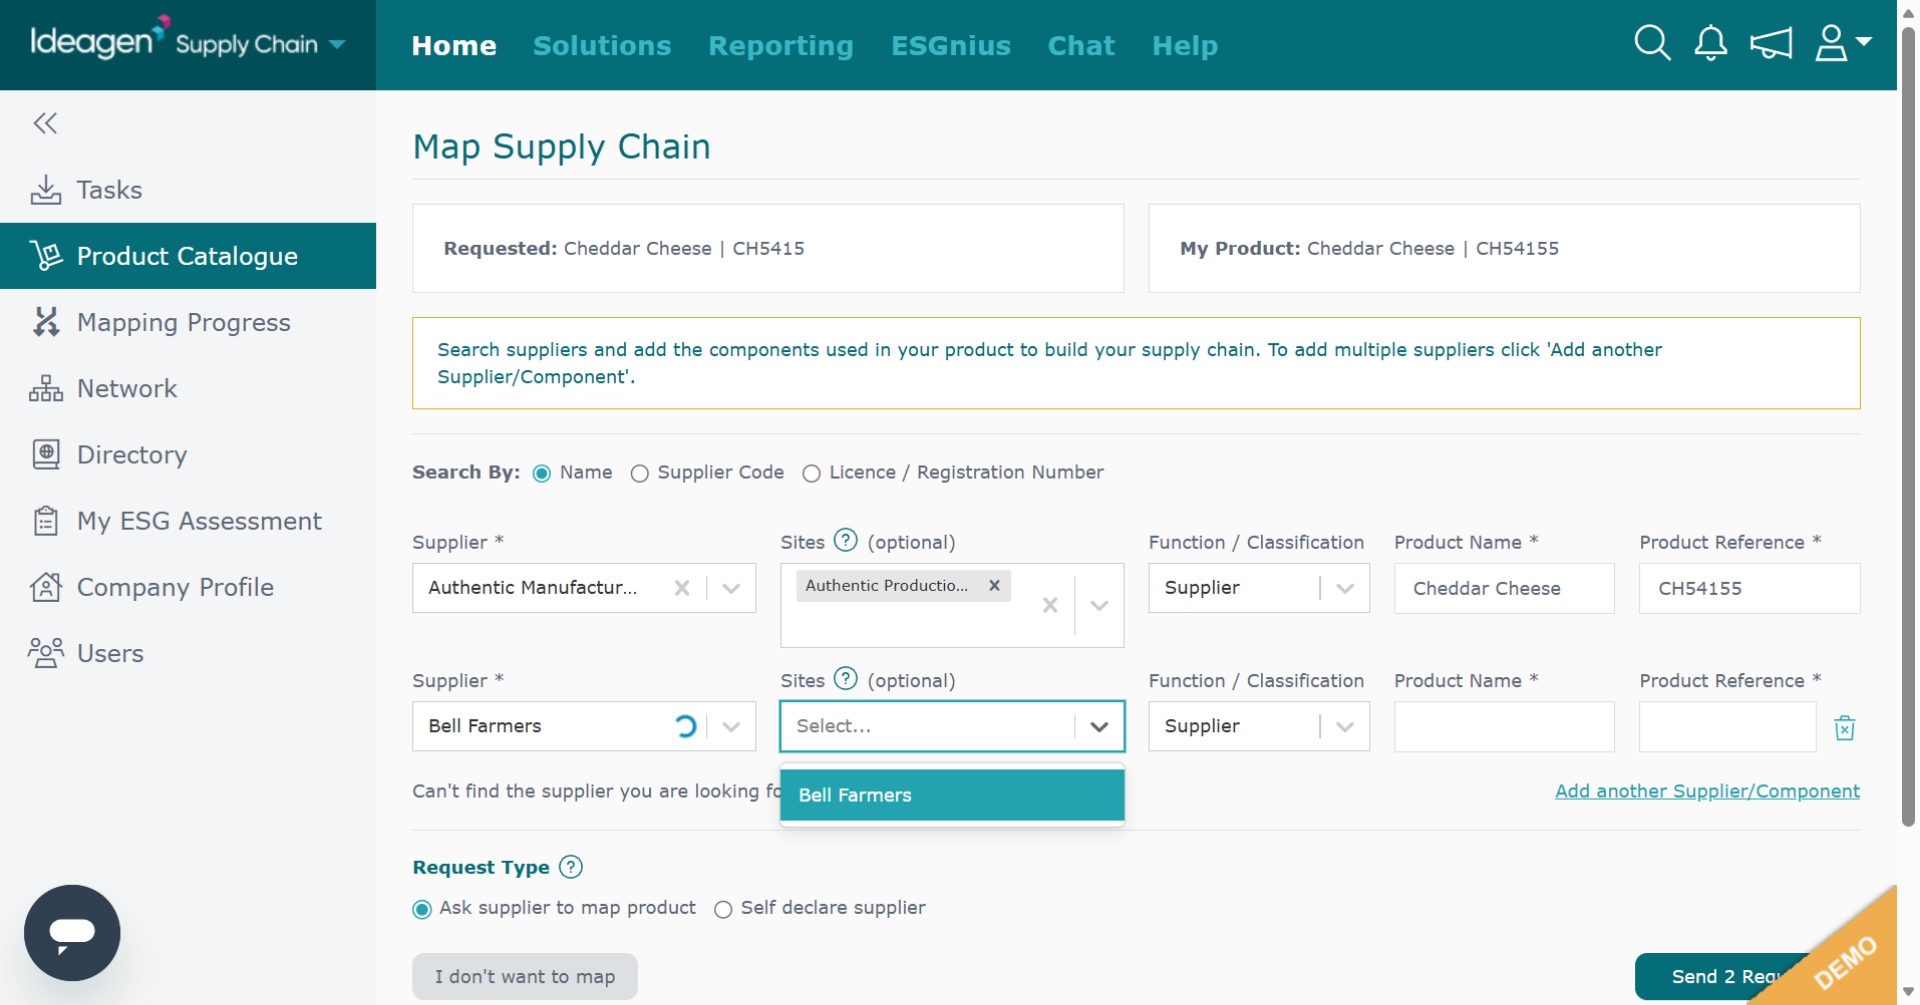The width and height of the screenshot is (1920, 1005).
Task: Click the Request Type help icon
Action: tap(571, 867)
